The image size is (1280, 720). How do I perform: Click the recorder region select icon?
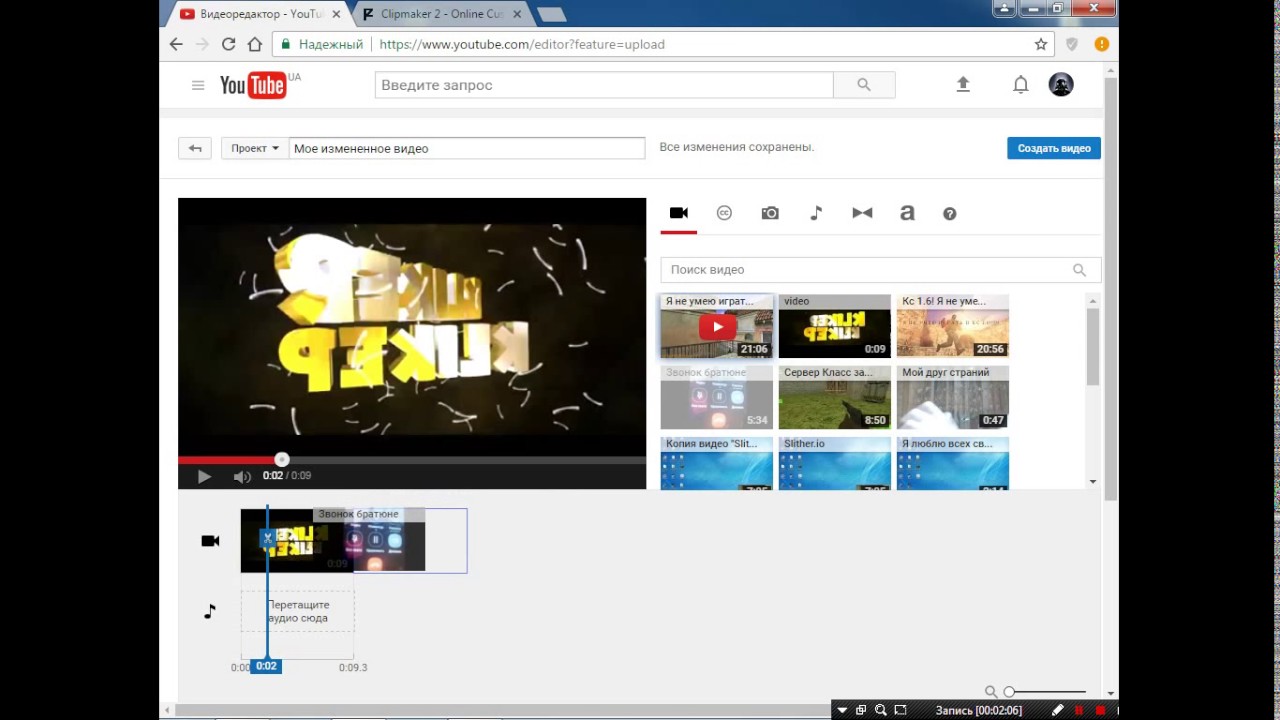(x=900, y=710)
